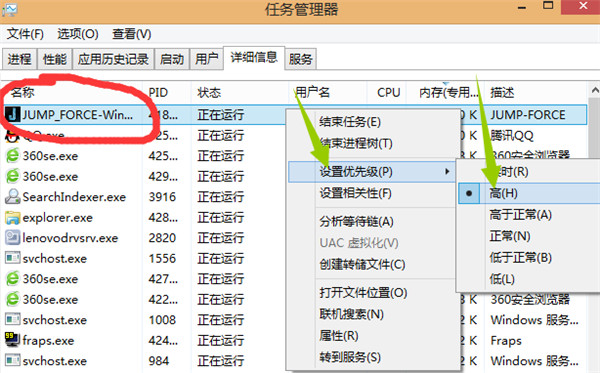Click the SearchIndexer.exe magnifier icon
Screen dimensions: 600x373
pyautogui.click(x=12, y=197)
